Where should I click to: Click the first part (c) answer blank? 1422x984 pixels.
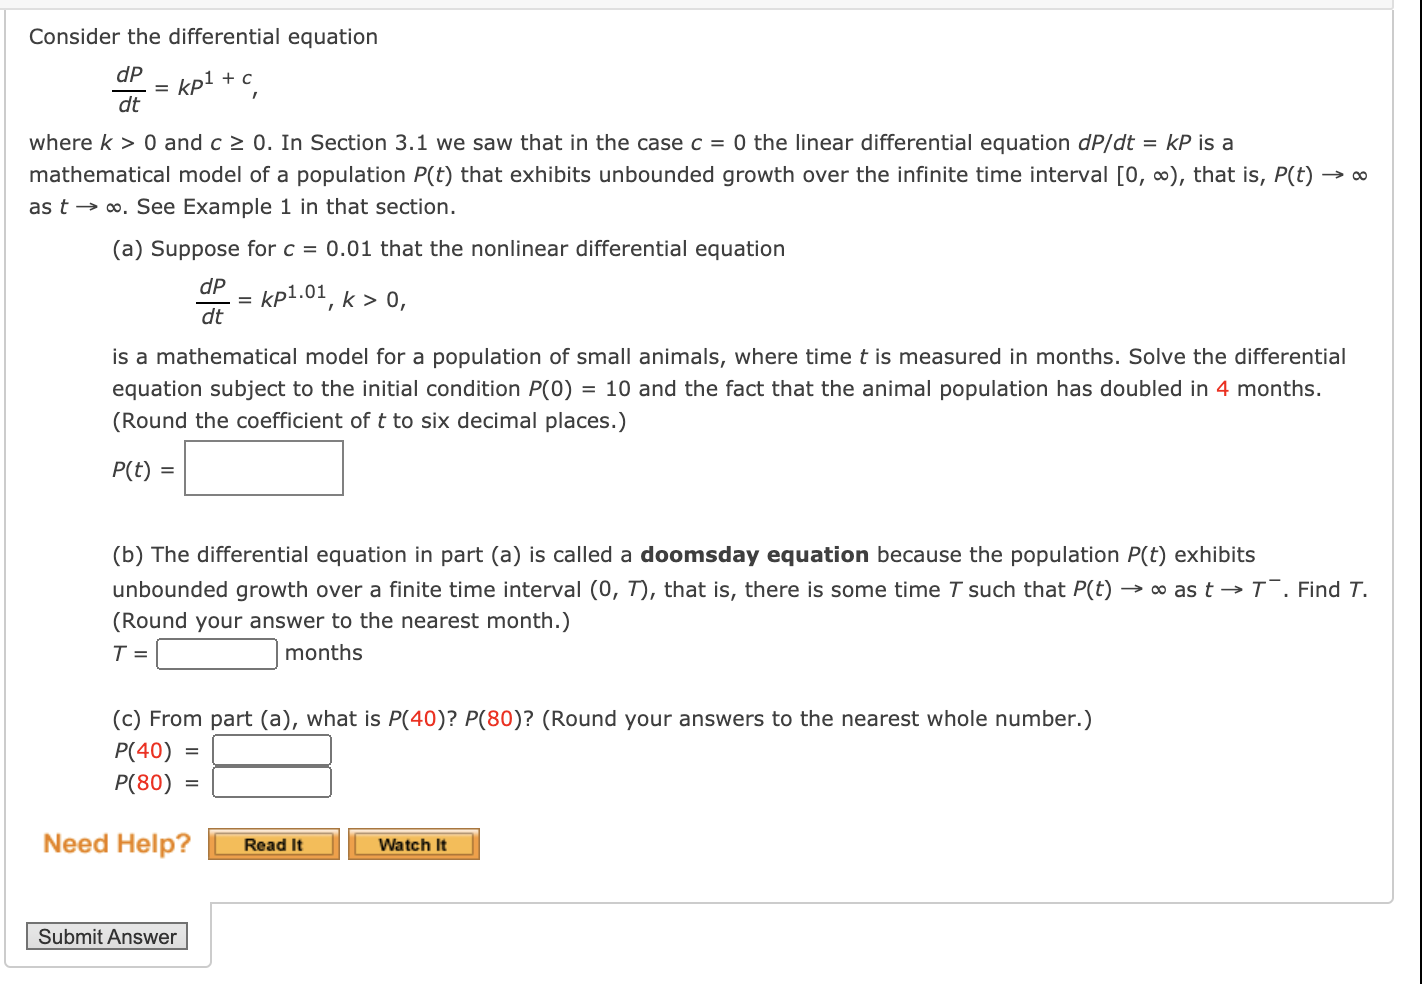coord(271,748)
